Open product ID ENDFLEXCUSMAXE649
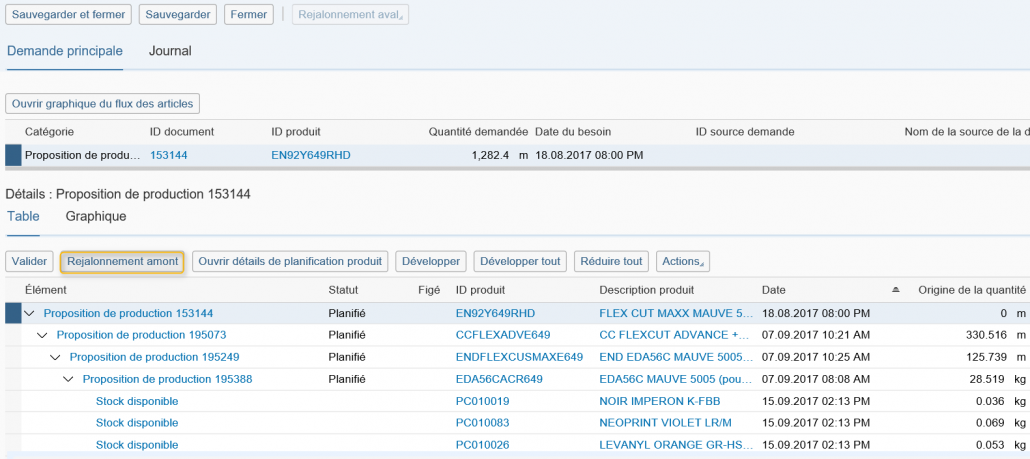The image size is (1030, 459). coord(520,357)
